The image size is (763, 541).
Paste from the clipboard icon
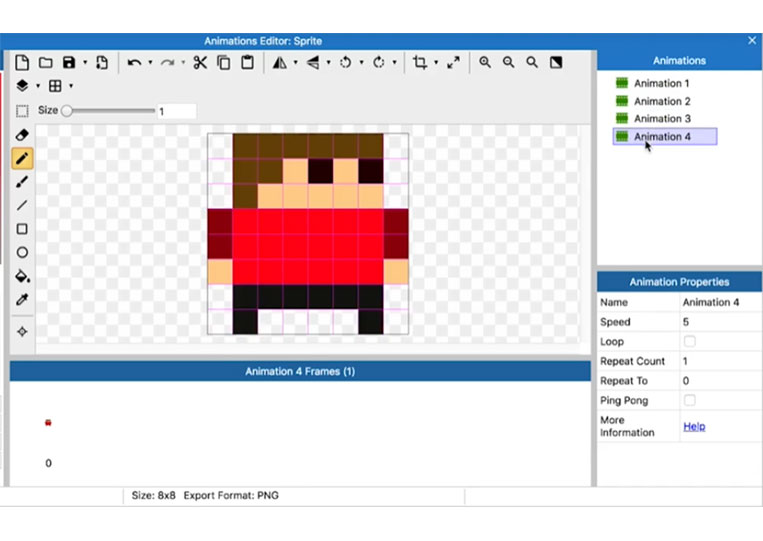coord(248,62)
